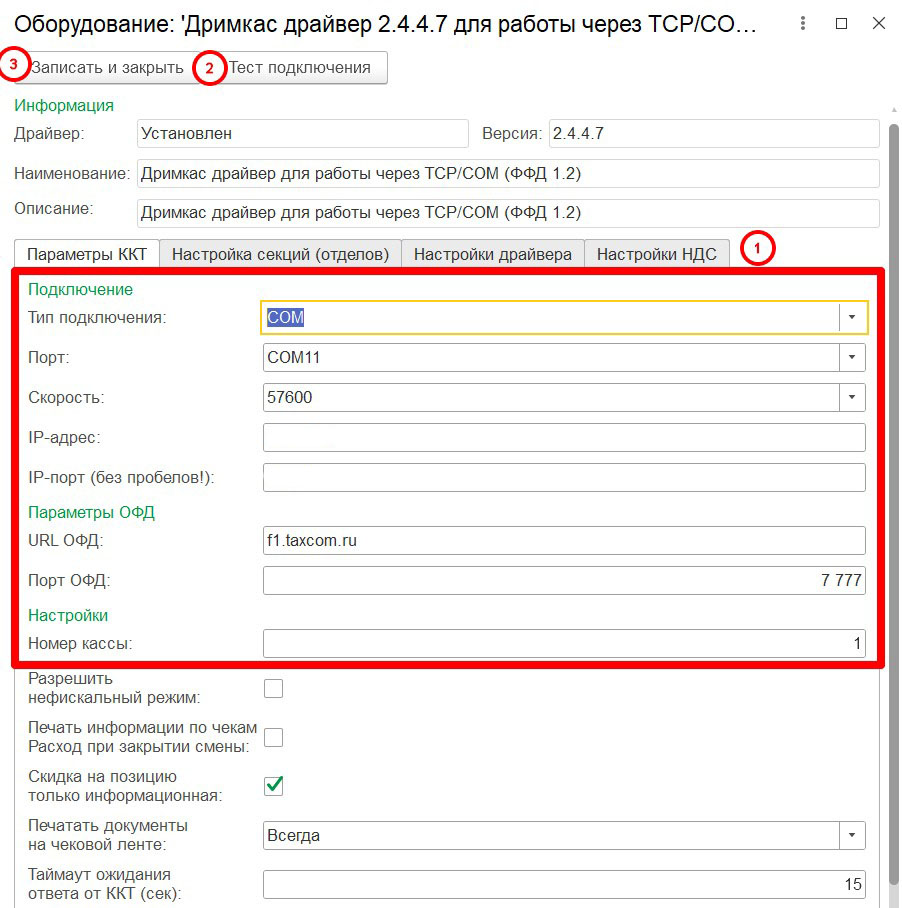902x908 pixels.
Task: Click the 'IP-адрес' input field
Action: (563, 438)
